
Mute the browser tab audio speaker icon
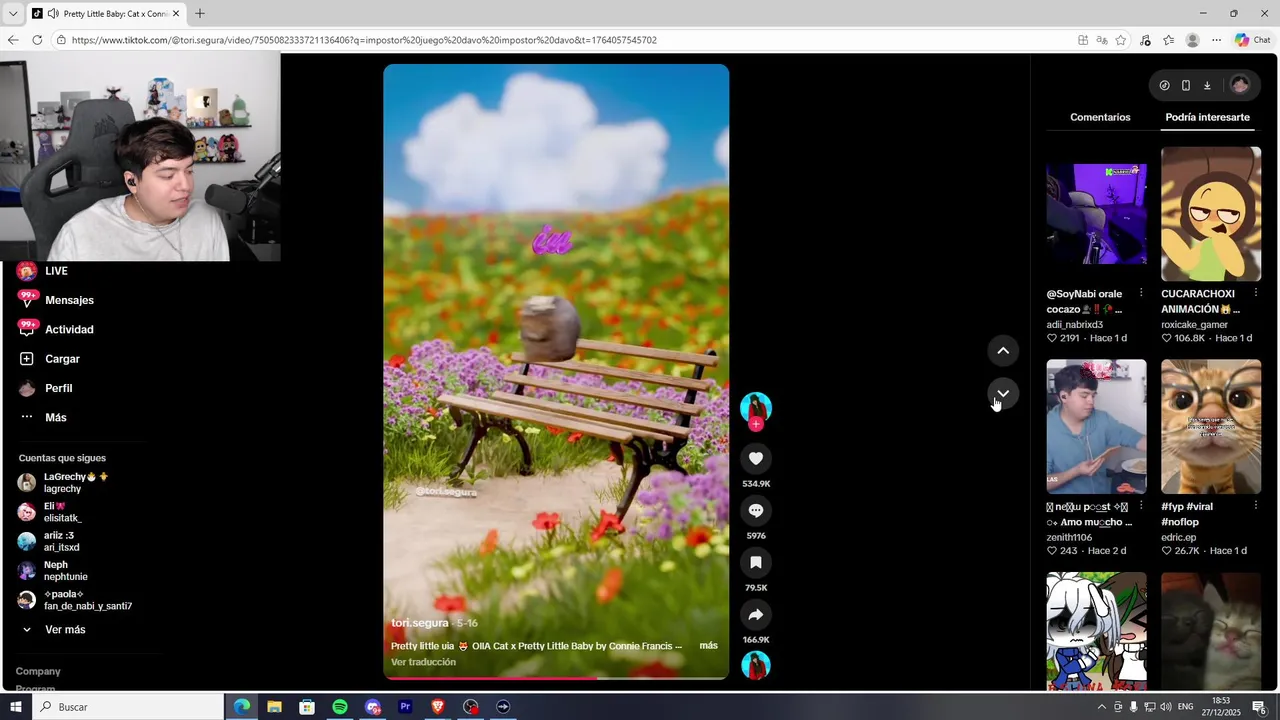53,14
